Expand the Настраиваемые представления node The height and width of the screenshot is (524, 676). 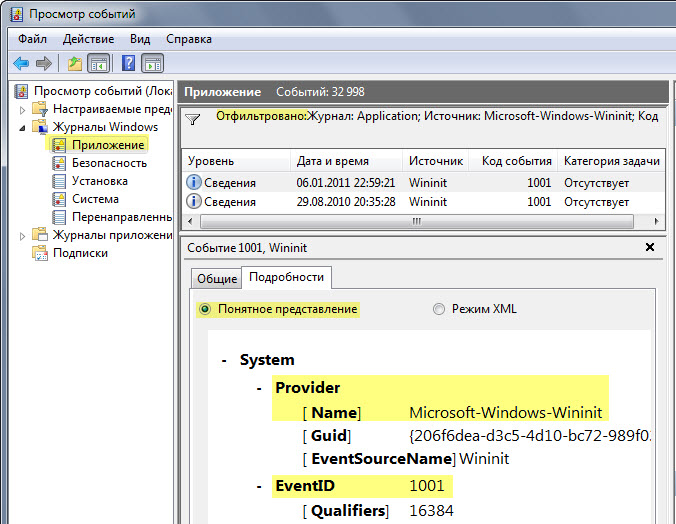pyautogui.click(x=23, y=109)
